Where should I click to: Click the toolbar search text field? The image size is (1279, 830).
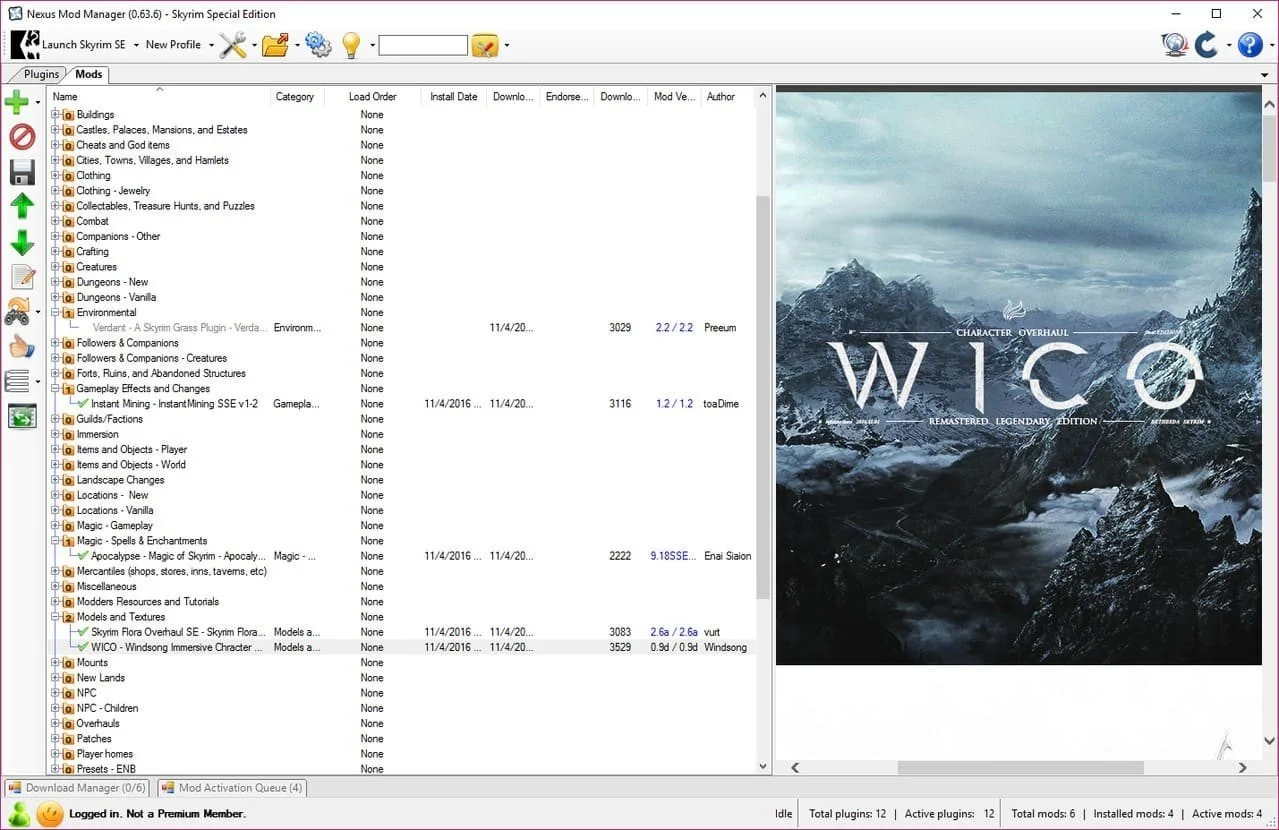423,45
